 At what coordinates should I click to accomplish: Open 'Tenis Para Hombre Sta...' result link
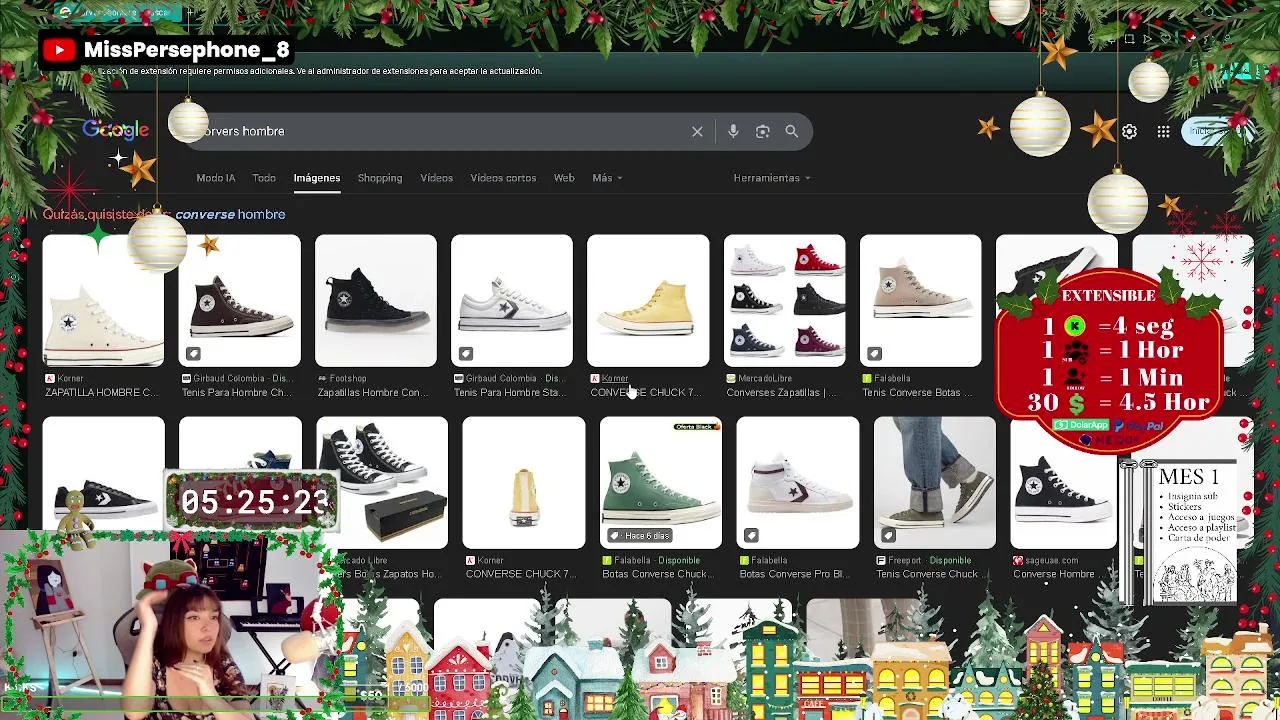coord(510,392)
